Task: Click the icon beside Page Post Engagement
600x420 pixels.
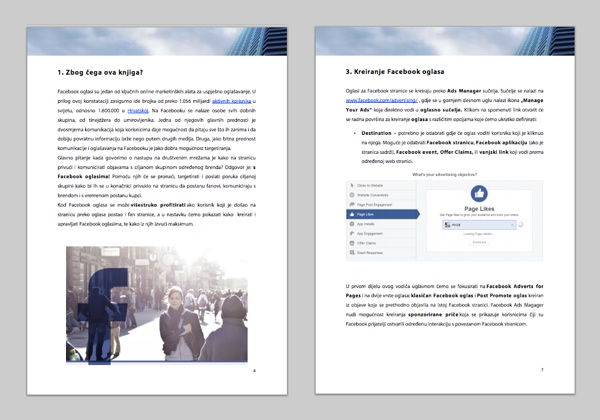Action: tap(352, 205)
